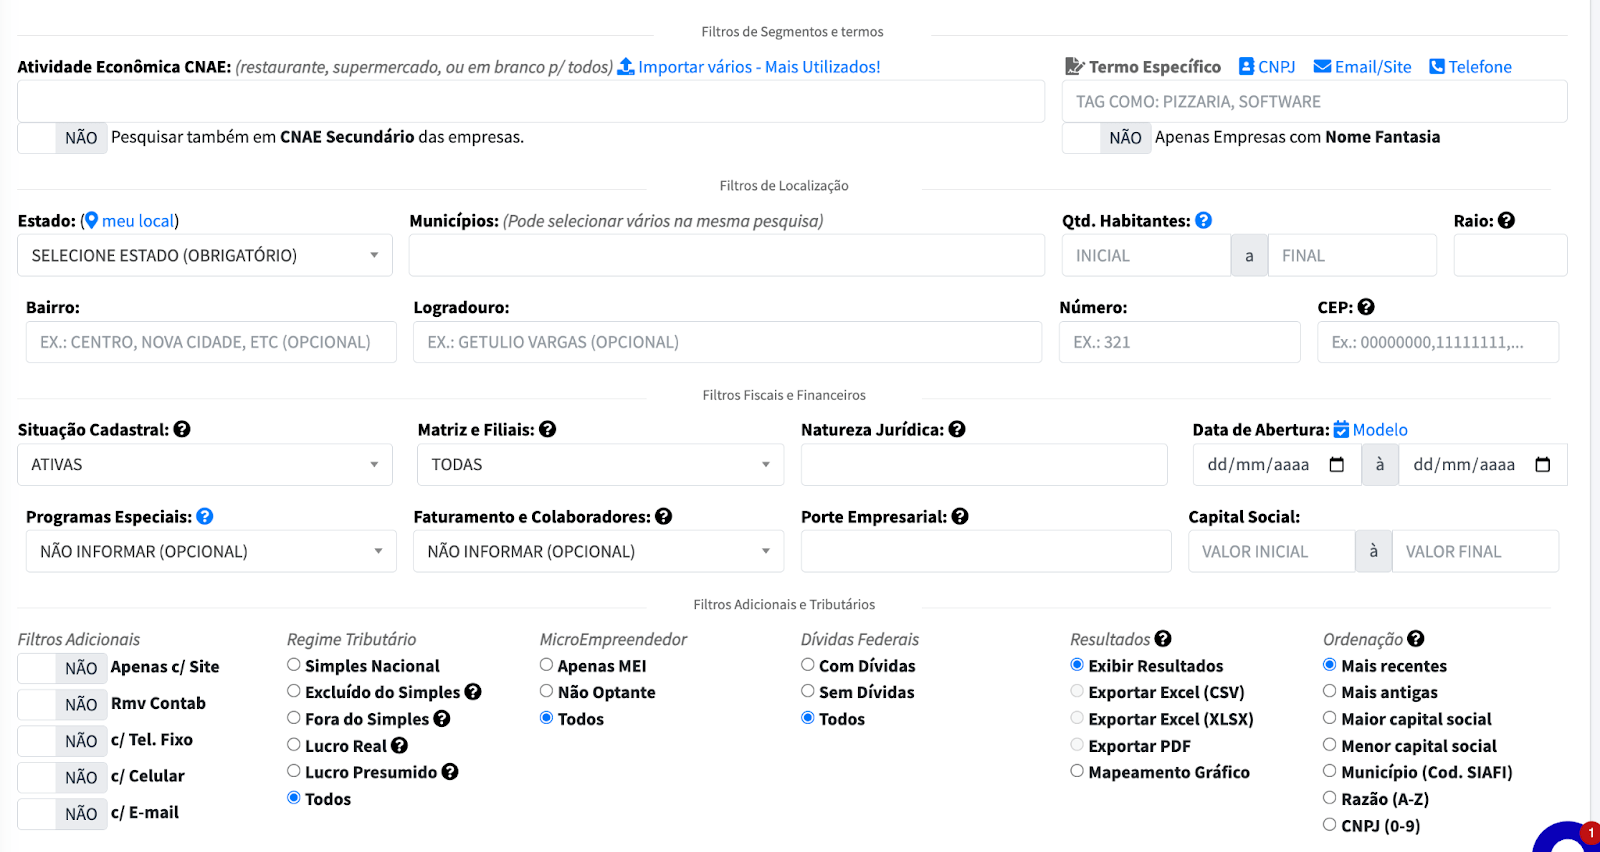Expand the Situação Cadastral dropdown
The height and width of the screenshot is (852, 1600).
[205, 464]
